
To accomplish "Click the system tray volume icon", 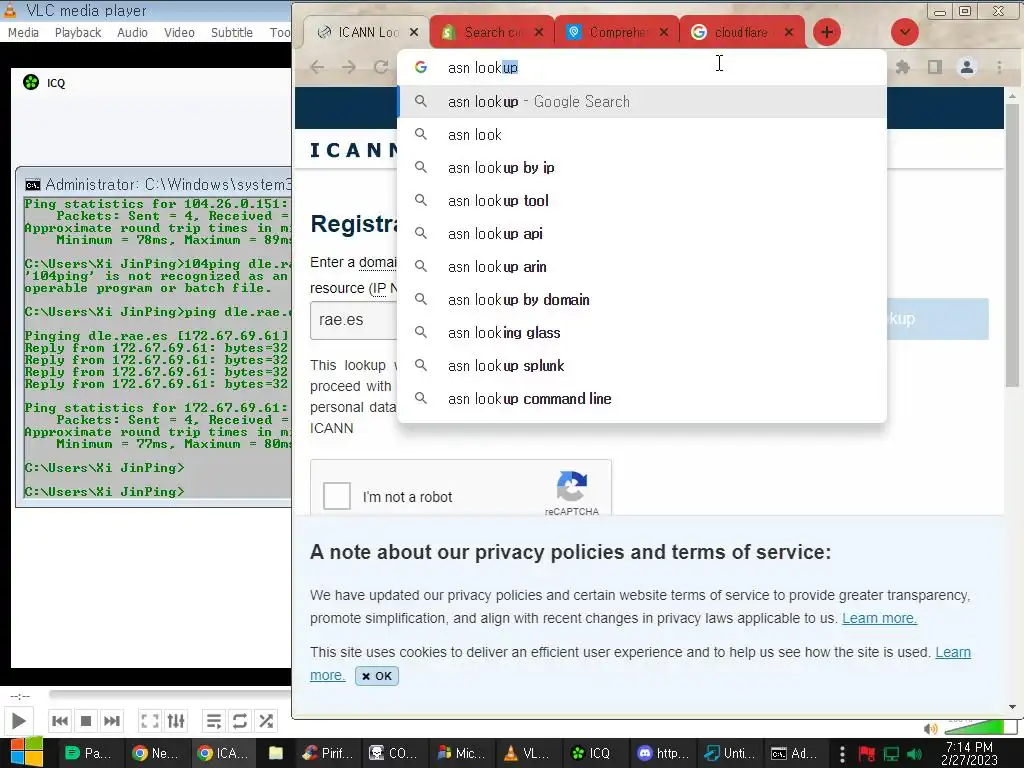I will click(x=914, y=754).
